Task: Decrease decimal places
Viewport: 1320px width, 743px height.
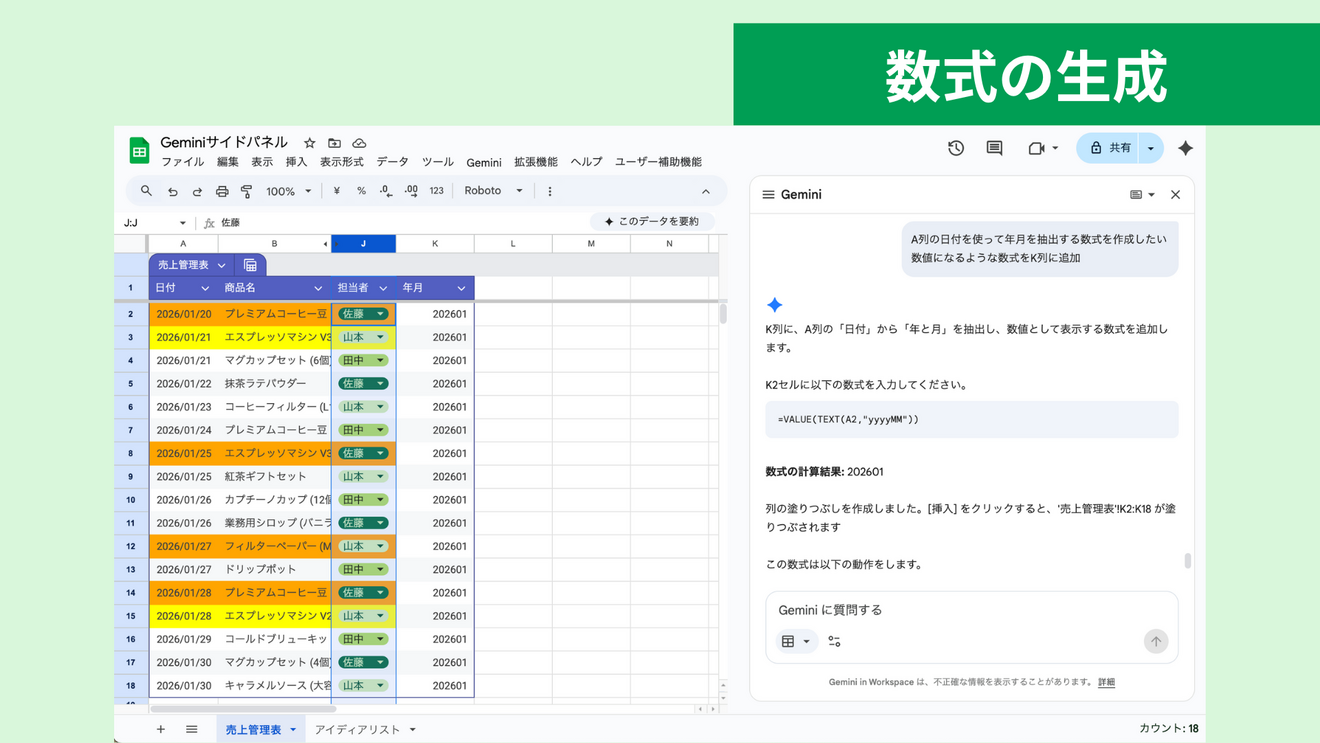Action: 386,191
